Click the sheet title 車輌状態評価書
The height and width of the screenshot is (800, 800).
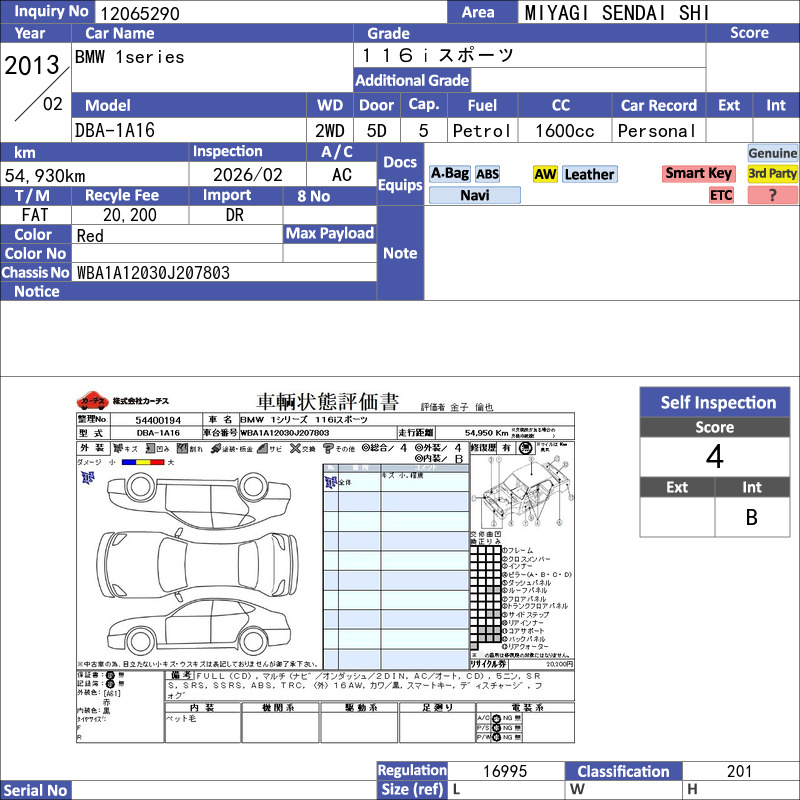(328, 402)
